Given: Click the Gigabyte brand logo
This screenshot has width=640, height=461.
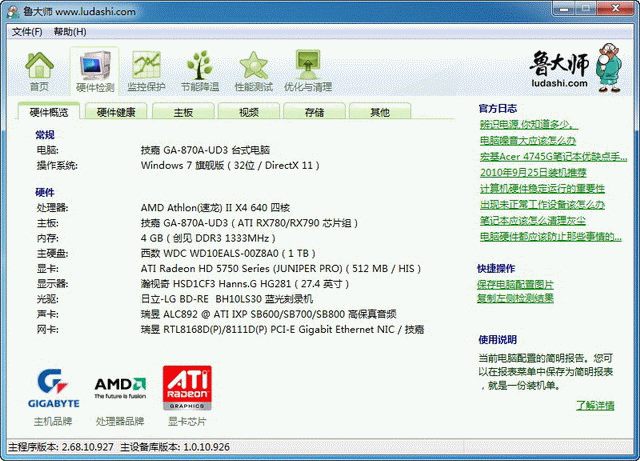Looking at the screenshot, I should [53, 388].
